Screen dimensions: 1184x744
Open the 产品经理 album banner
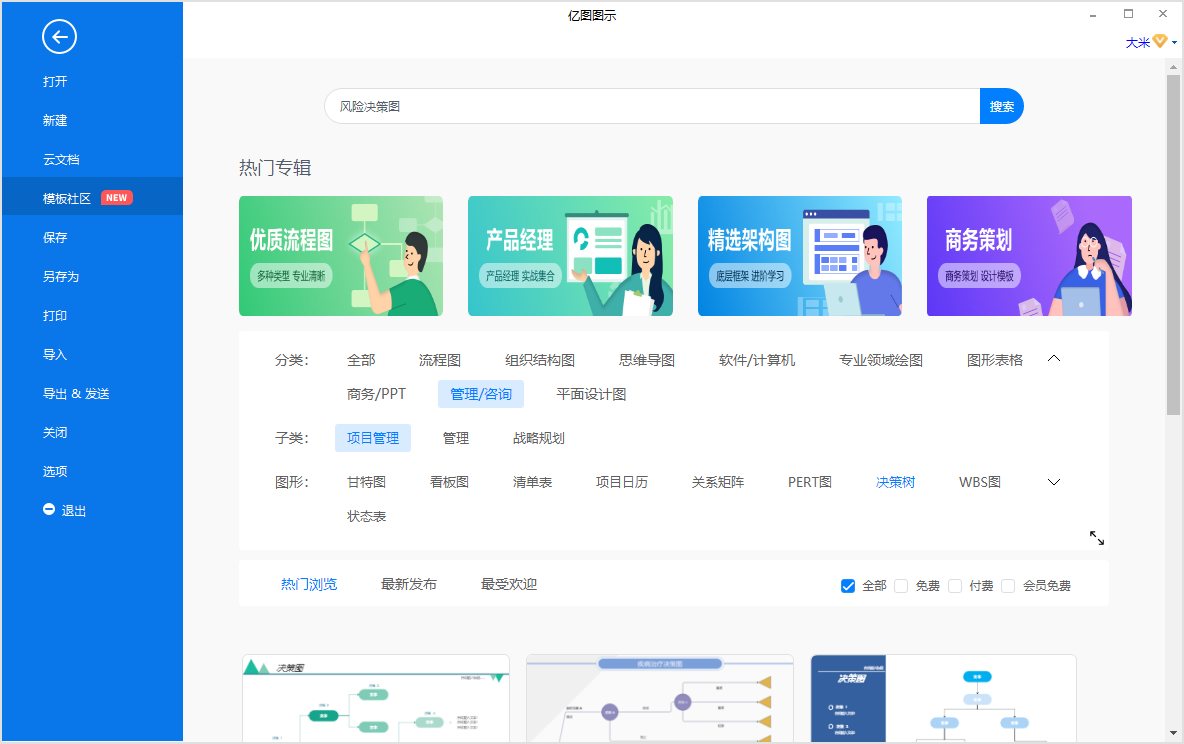(x=570, y=256)
